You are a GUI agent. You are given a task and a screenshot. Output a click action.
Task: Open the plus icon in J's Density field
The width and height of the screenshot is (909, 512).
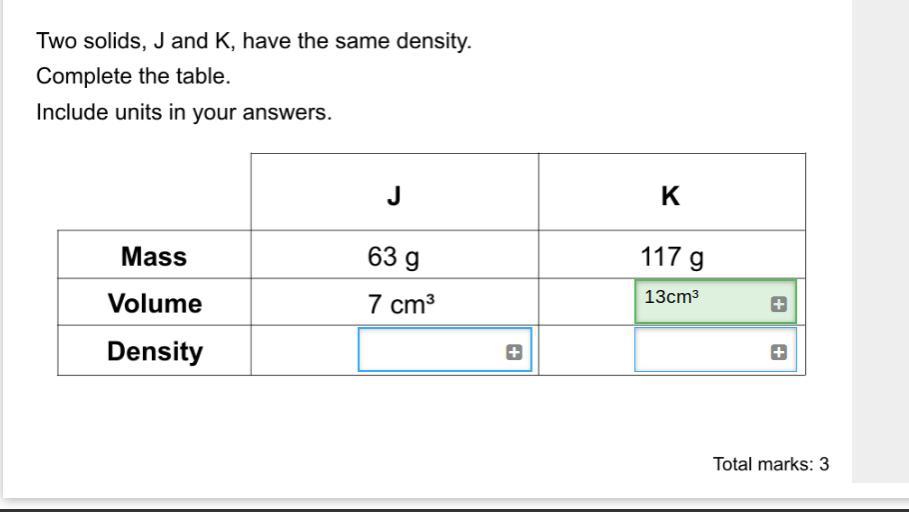[x=514, y=352]
